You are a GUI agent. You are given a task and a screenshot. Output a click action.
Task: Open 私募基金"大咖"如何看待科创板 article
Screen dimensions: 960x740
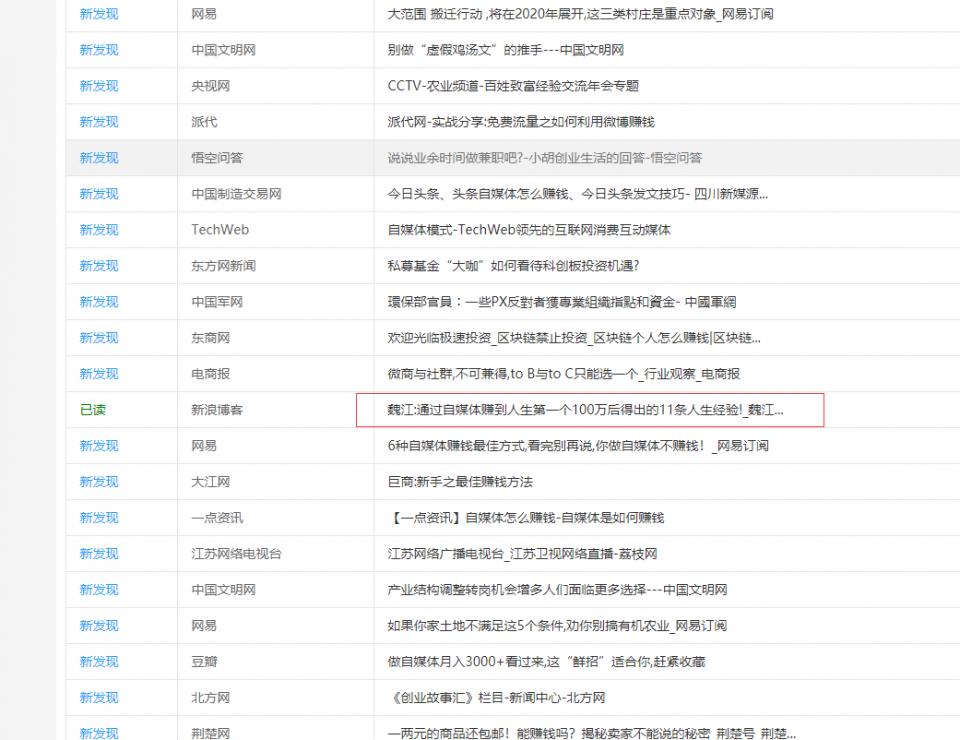pos(513,266)
